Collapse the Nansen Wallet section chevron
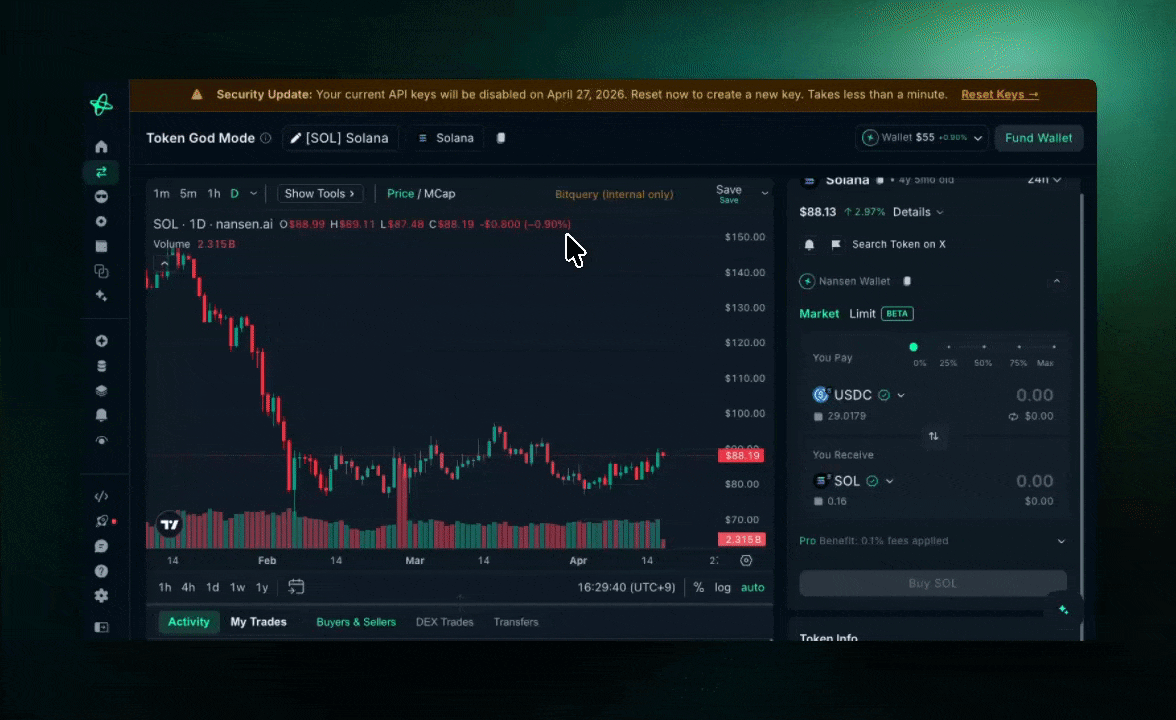The width and height of the screenshot is (1176, 720). coord(1056,281)
